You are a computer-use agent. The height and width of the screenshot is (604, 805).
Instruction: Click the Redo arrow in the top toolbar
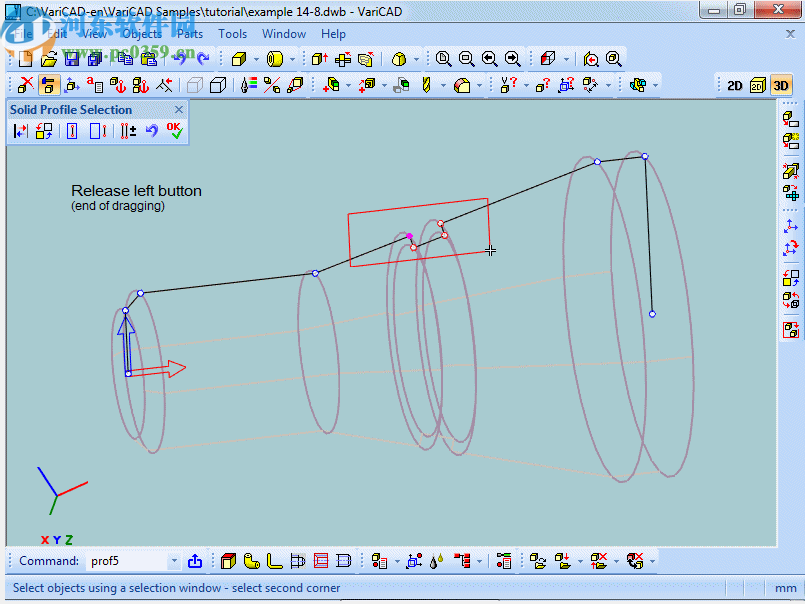point(203,59)
